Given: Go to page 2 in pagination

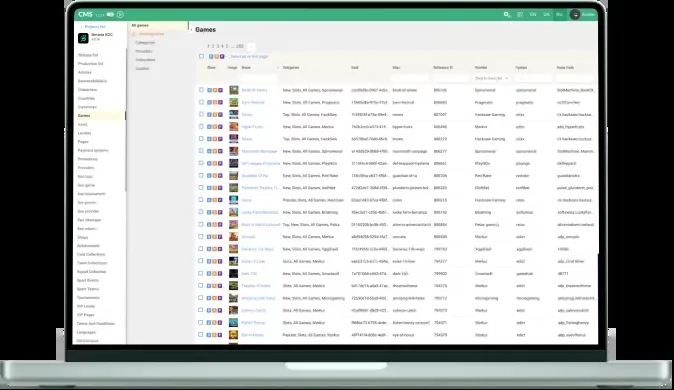Looking at the screenshot, I should [213, 46].
